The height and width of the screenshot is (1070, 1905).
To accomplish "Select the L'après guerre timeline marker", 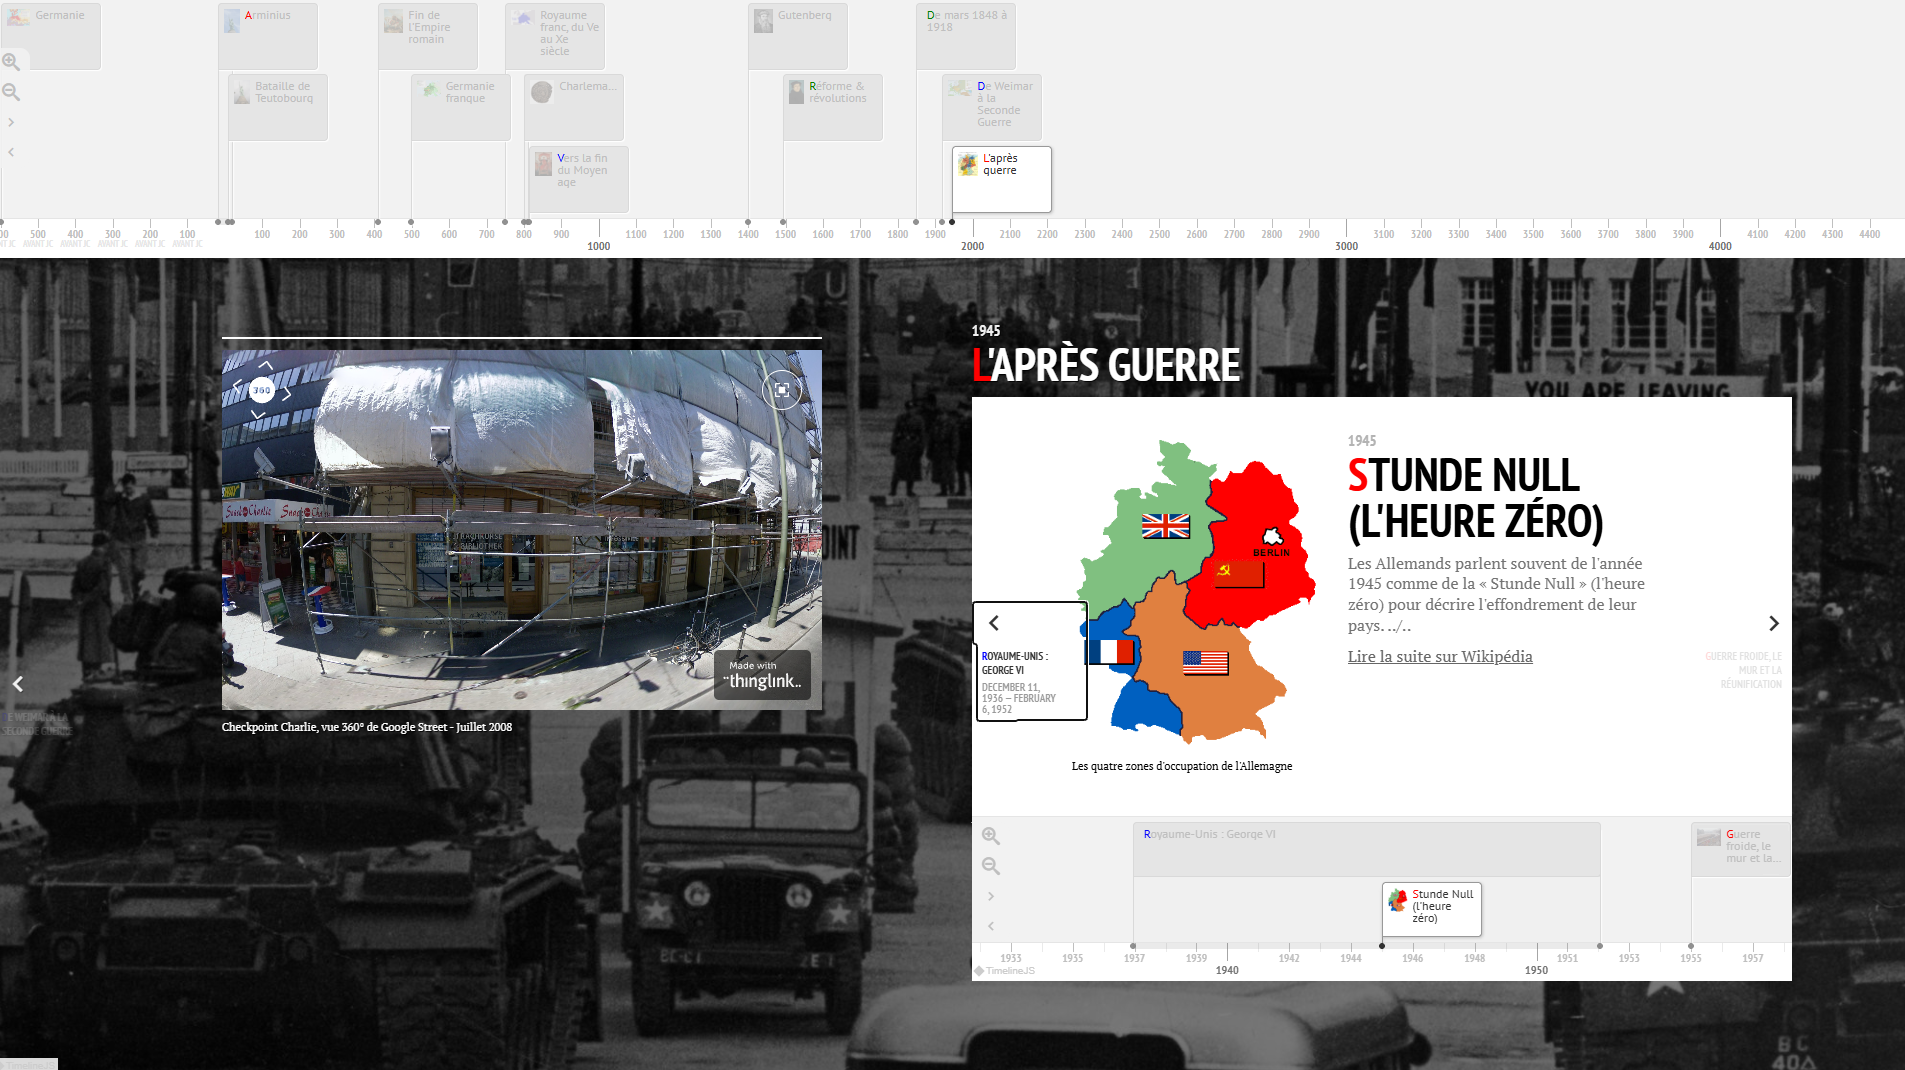I will pos(1001,178).
